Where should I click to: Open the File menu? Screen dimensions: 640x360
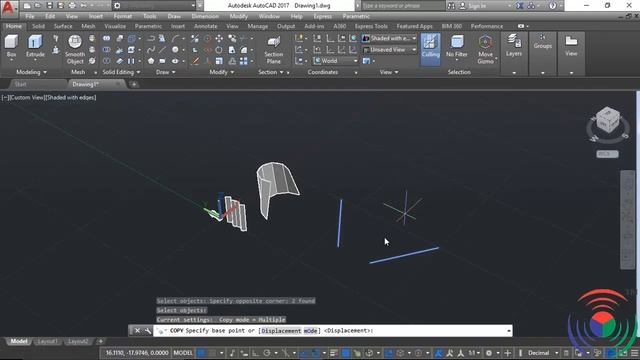pos(30,16)
